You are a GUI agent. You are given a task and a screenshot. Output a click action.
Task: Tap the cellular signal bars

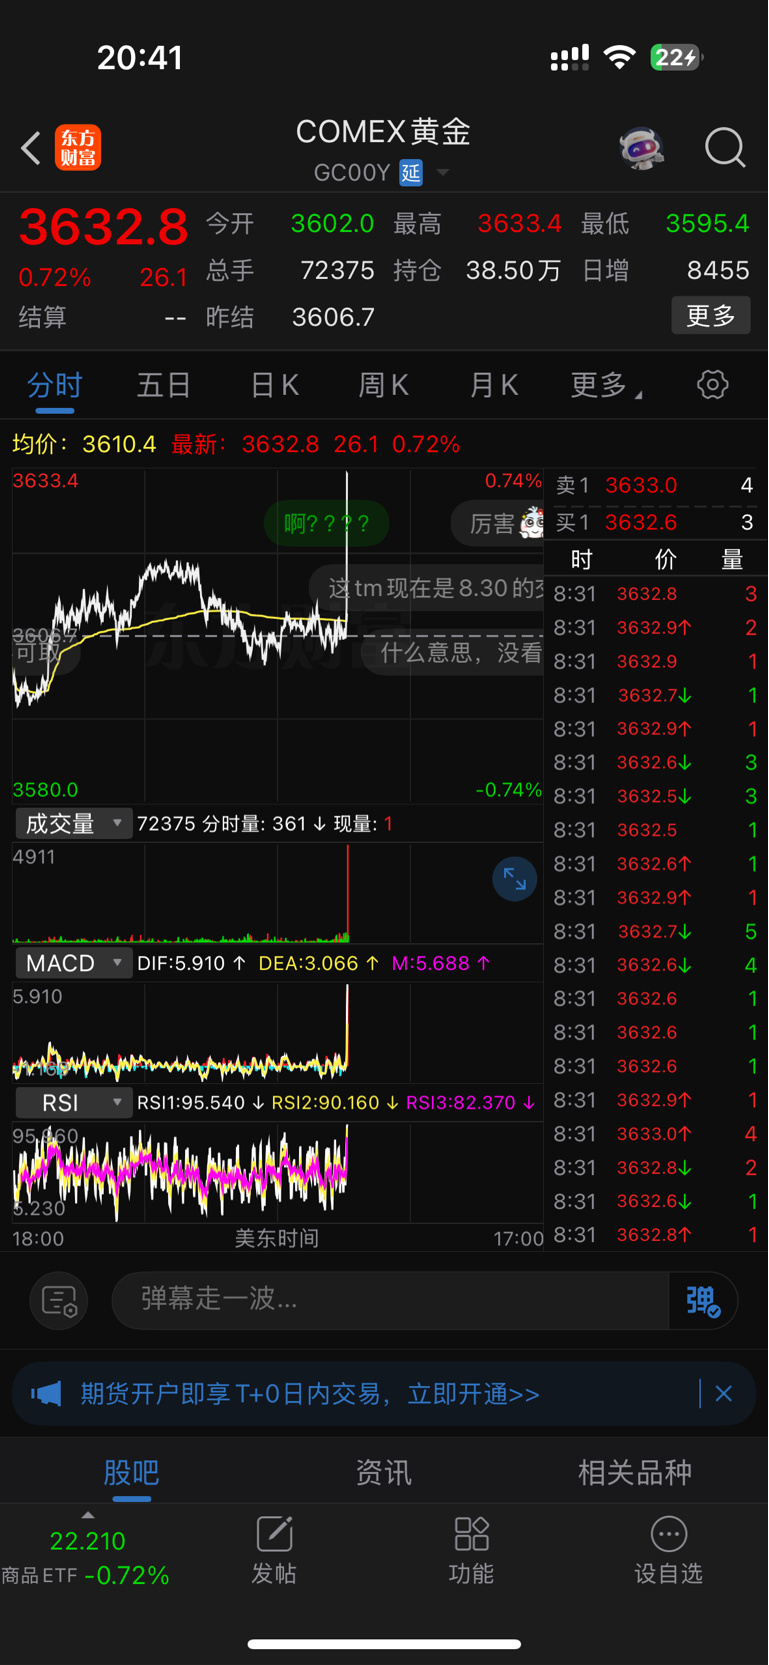click(570, 58)
